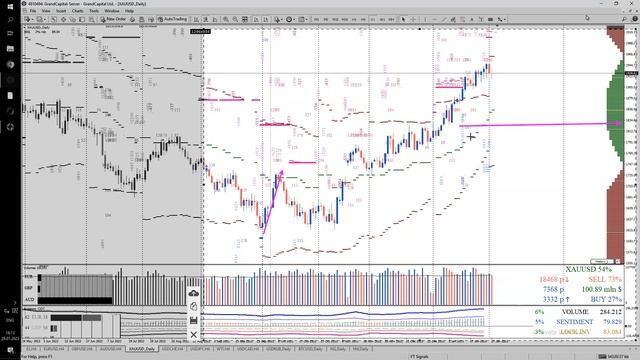This screenshot has height=360, width=640.
Task: Open the Data Window icon
Action: [x=63, y=19]
